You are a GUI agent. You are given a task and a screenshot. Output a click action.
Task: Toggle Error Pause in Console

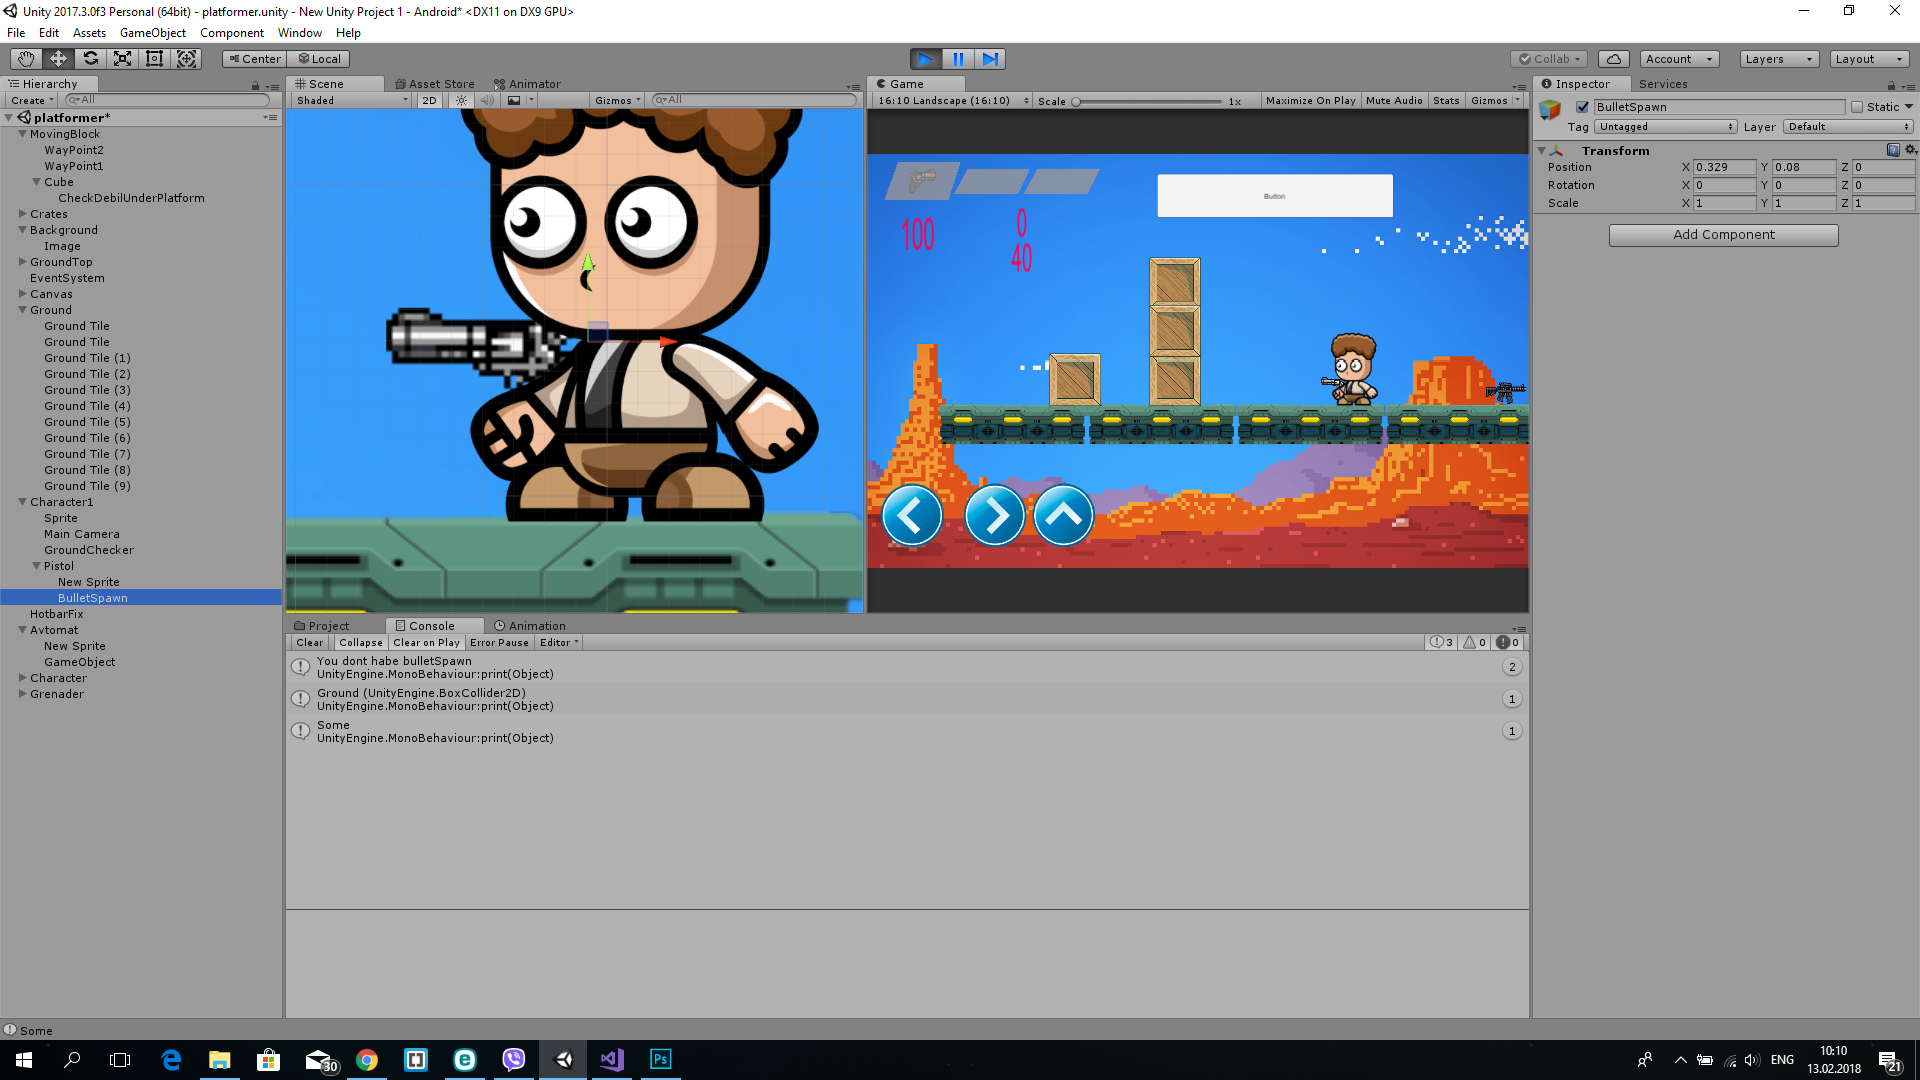[x=499, y=643]
